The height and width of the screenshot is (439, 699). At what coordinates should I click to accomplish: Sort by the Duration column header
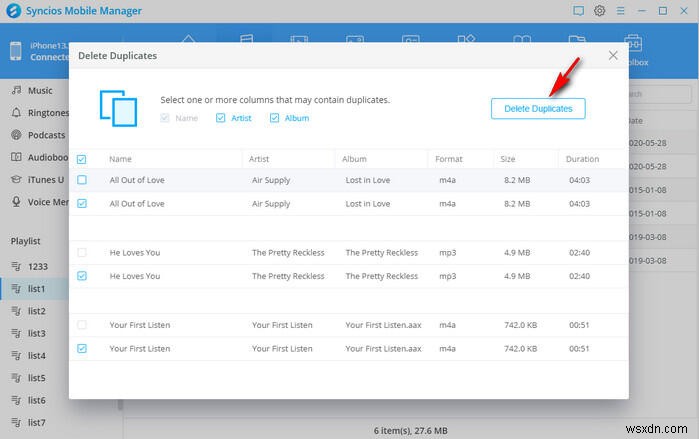click(582, 159)
